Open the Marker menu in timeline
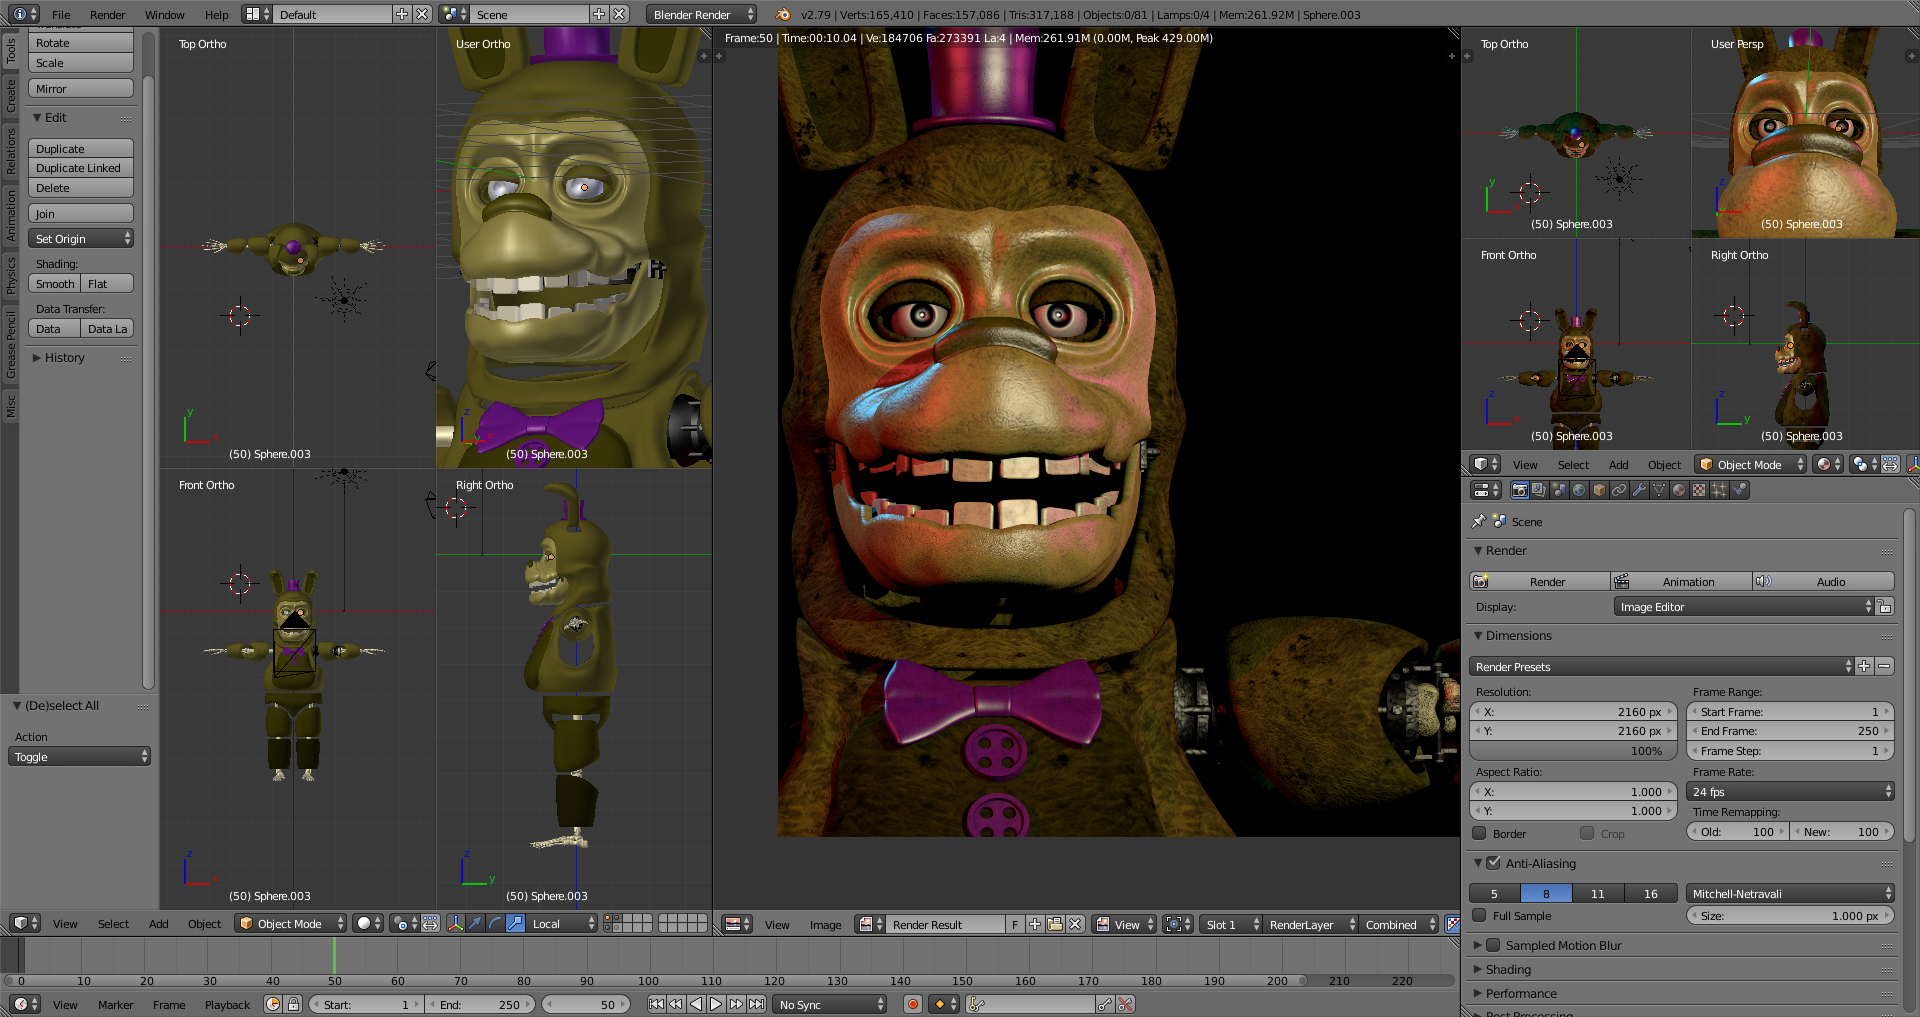The height and width of the screenshot is (1017, 1920). coord(115,1005)
